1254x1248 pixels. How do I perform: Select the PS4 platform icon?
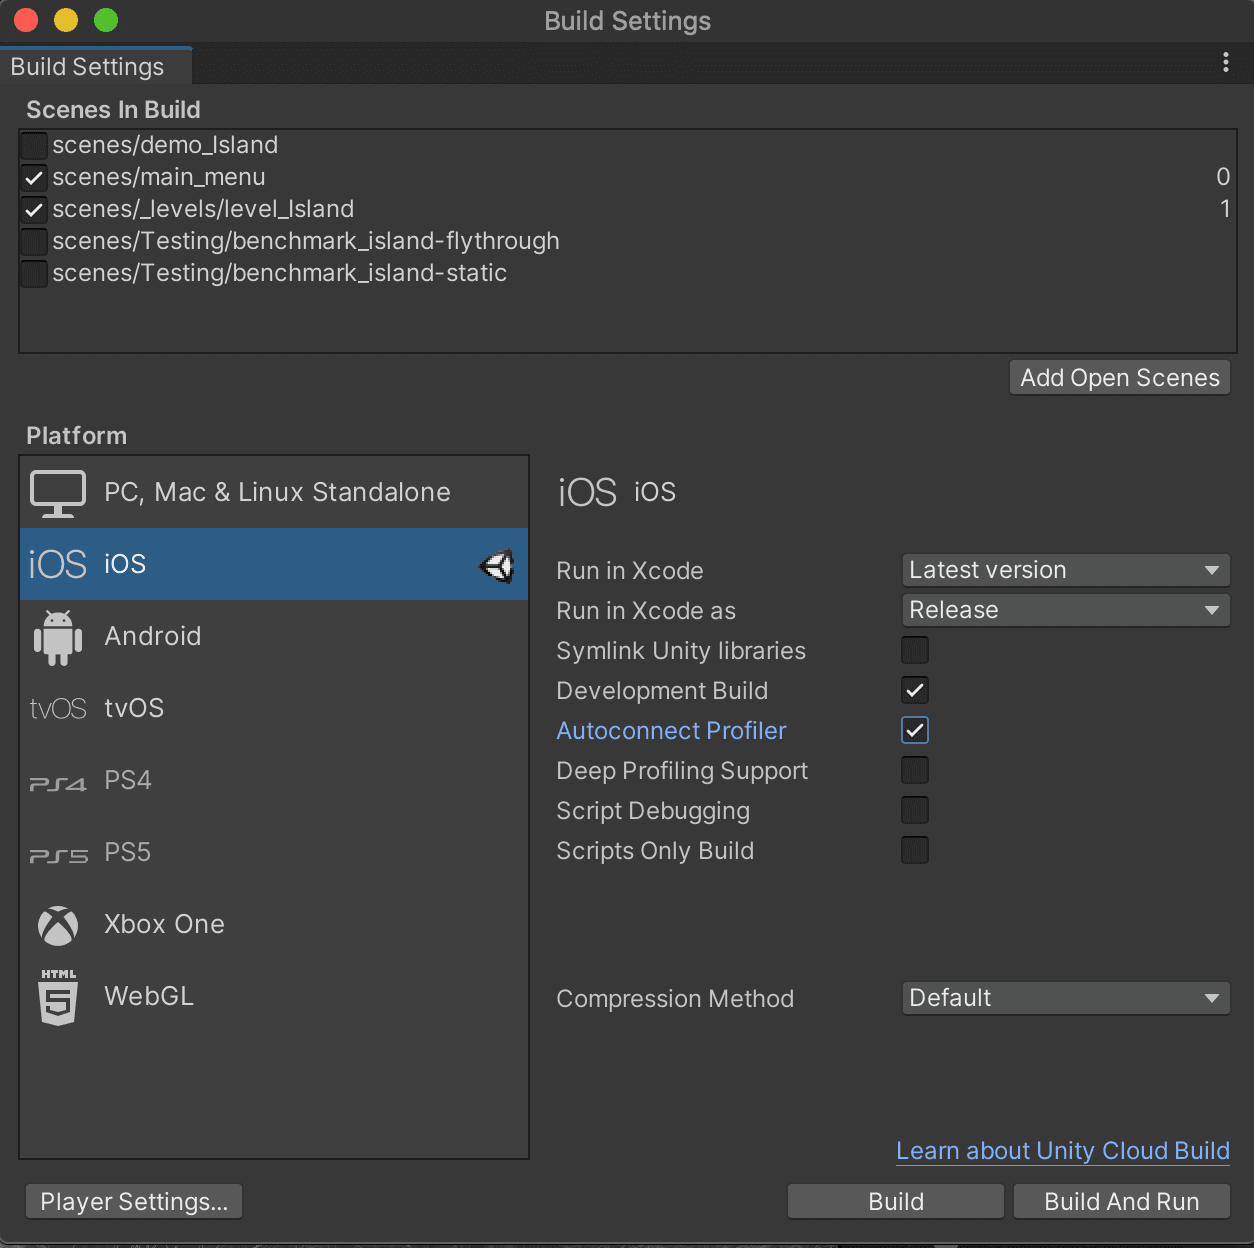coord(57,781)
